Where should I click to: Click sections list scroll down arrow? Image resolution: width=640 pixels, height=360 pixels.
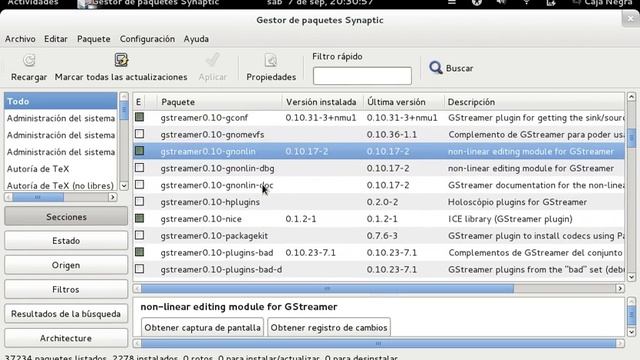tap(124, 185)
